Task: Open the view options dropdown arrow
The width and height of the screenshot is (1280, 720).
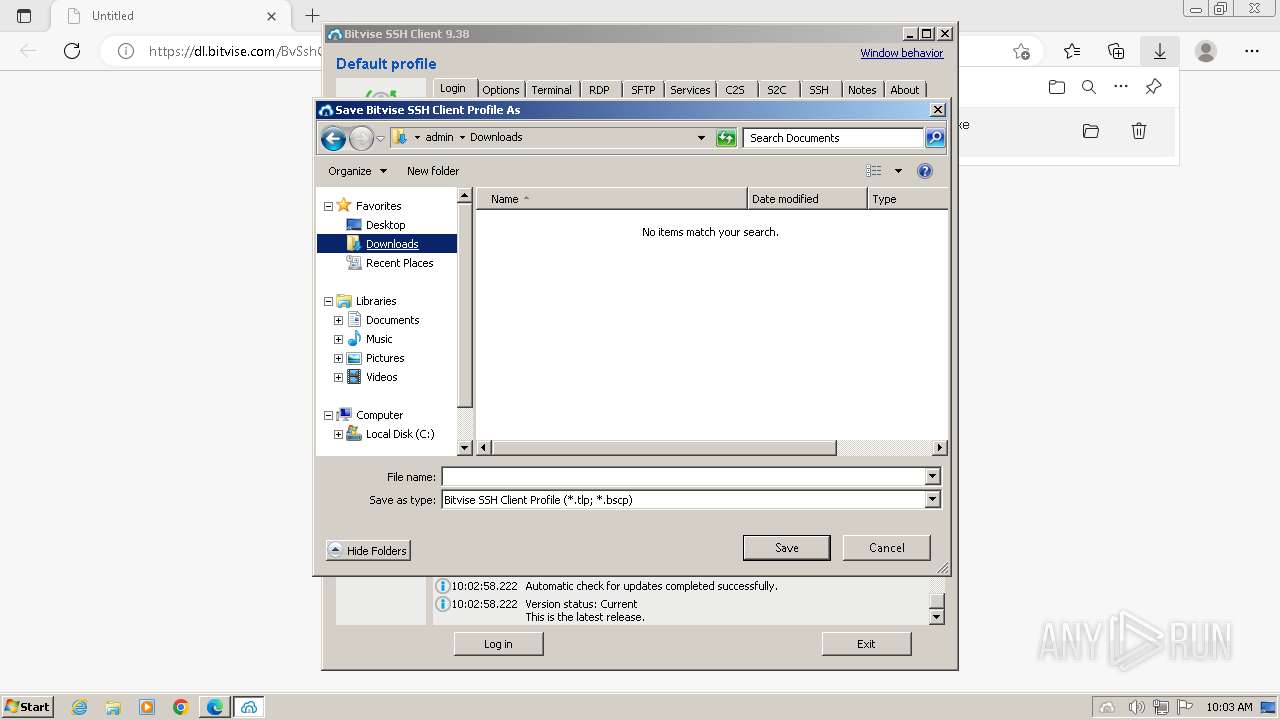Action: pos(898,171)
